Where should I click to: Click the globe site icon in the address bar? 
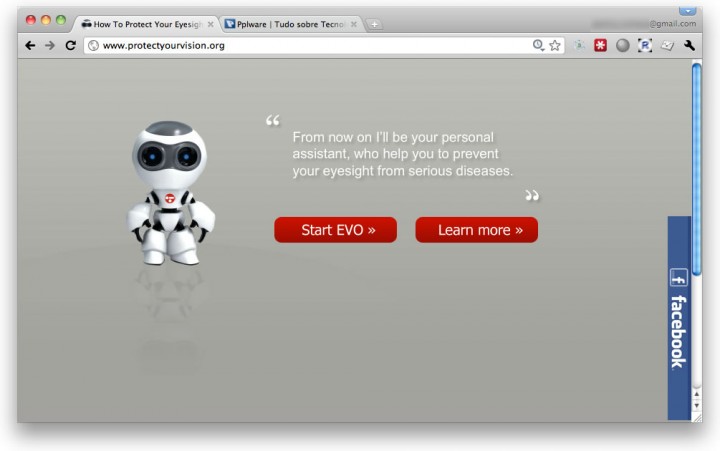93,45
